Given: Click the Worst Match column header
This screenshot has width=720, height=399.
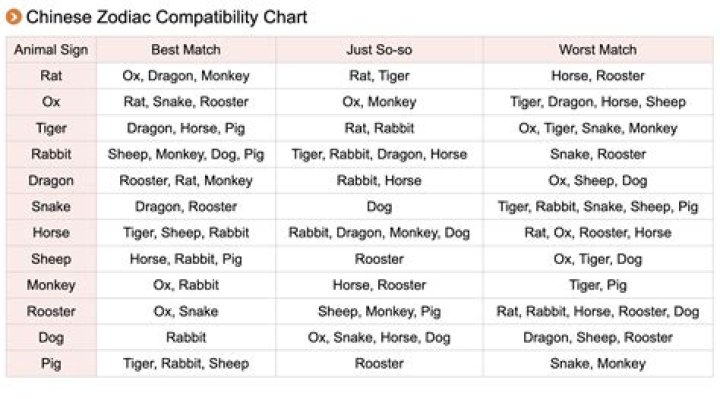Looking at the screenshot, I should pyautogui.click(x=598, y=50).
